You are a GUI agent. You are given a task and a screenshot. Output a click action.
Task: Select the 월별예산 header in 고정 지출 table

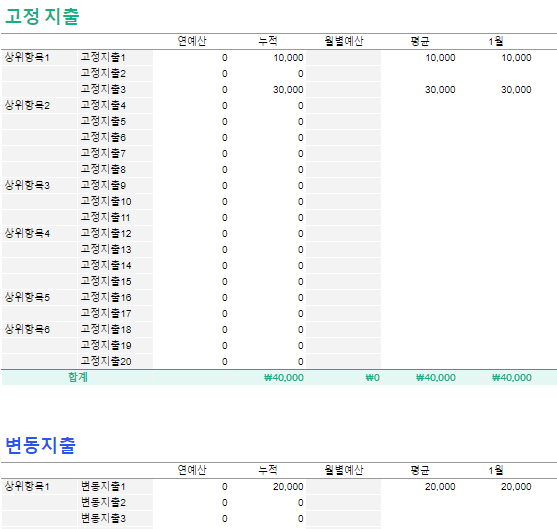tap(344, 41)
